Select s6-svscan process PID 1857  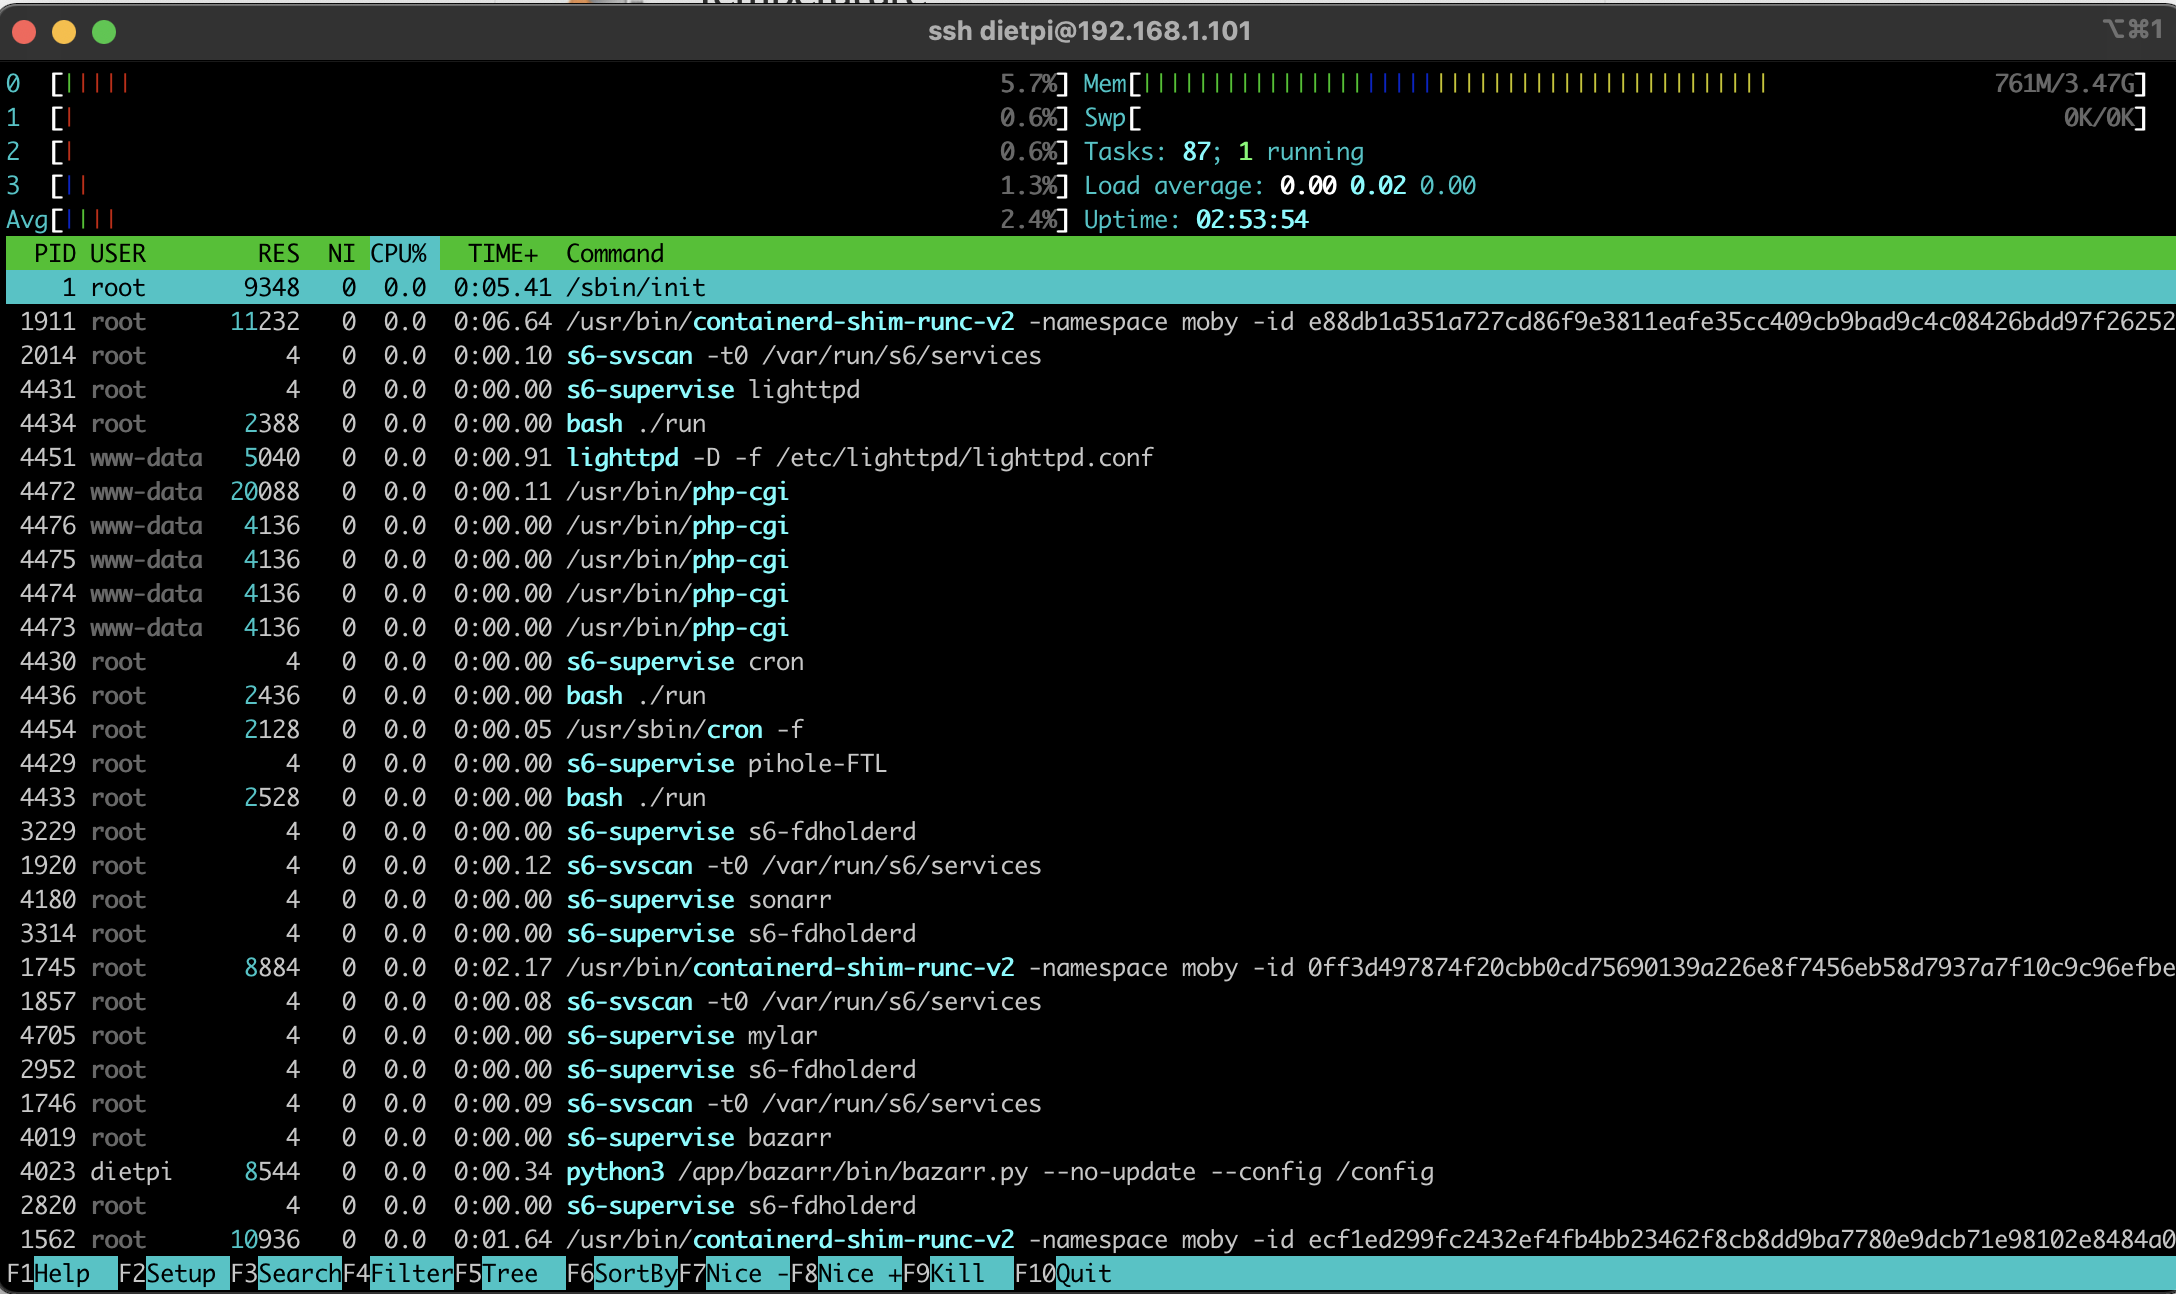pyautogui.click(x=1090, y=1001)
